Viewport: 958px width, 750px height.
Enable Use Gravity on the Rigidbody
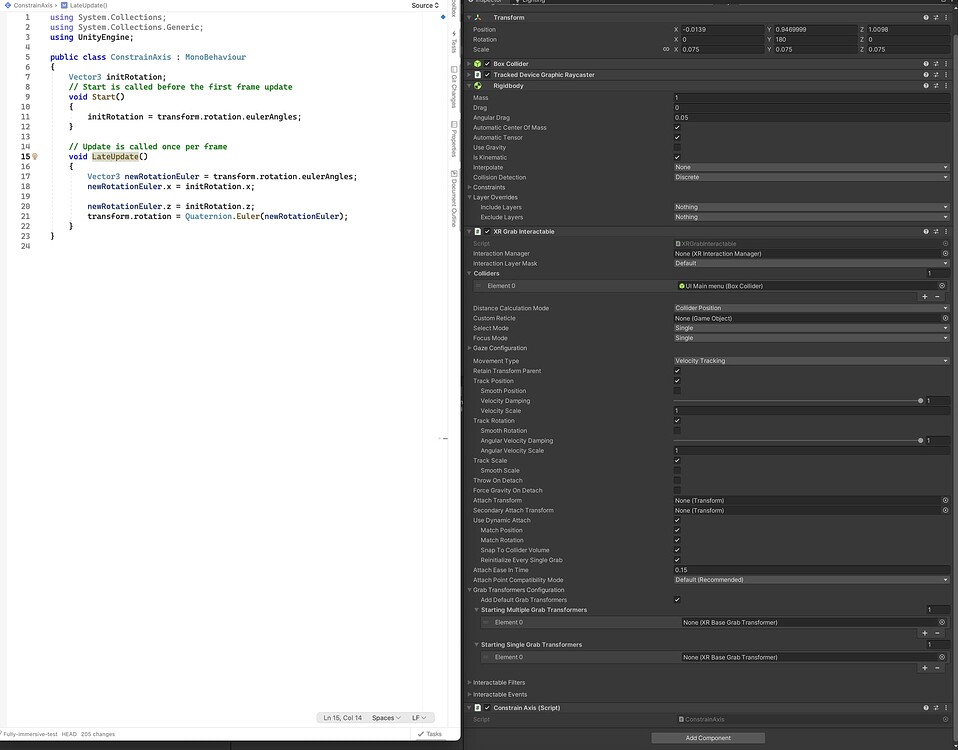(678, 147)
